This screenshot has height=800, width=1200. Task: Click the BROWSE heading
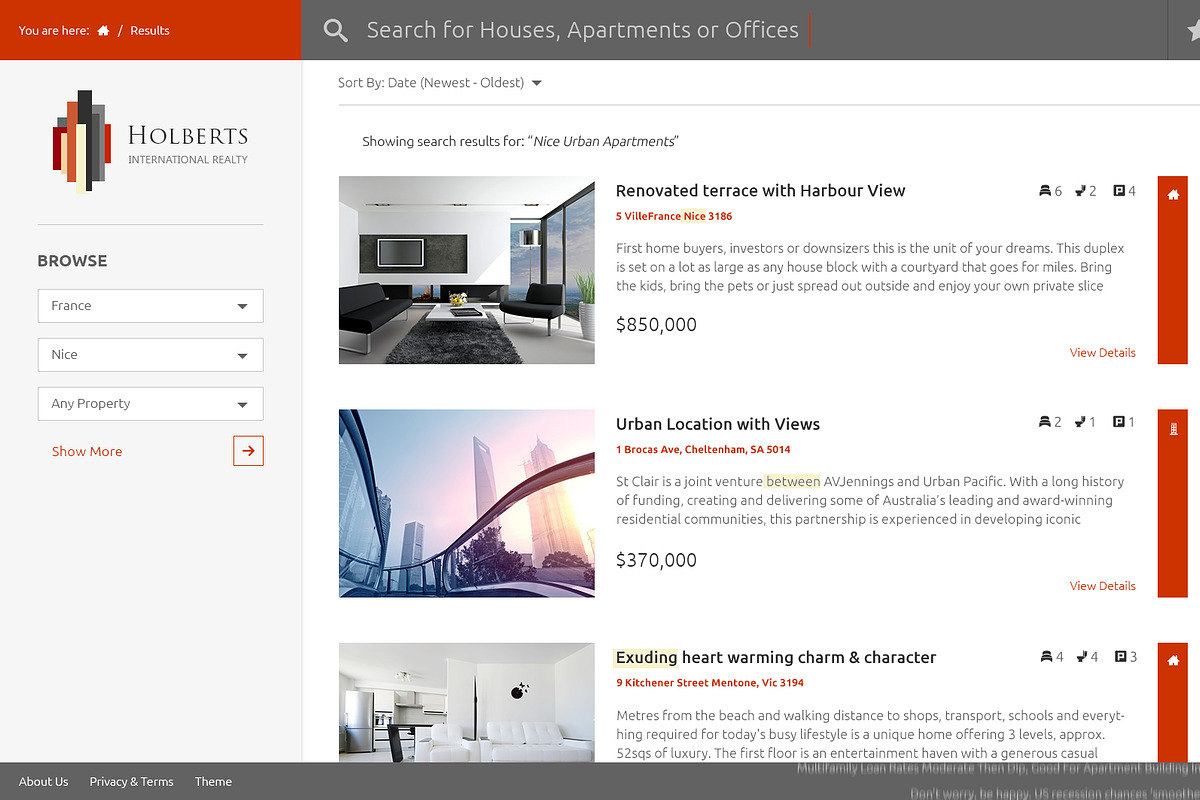(72, 261)
